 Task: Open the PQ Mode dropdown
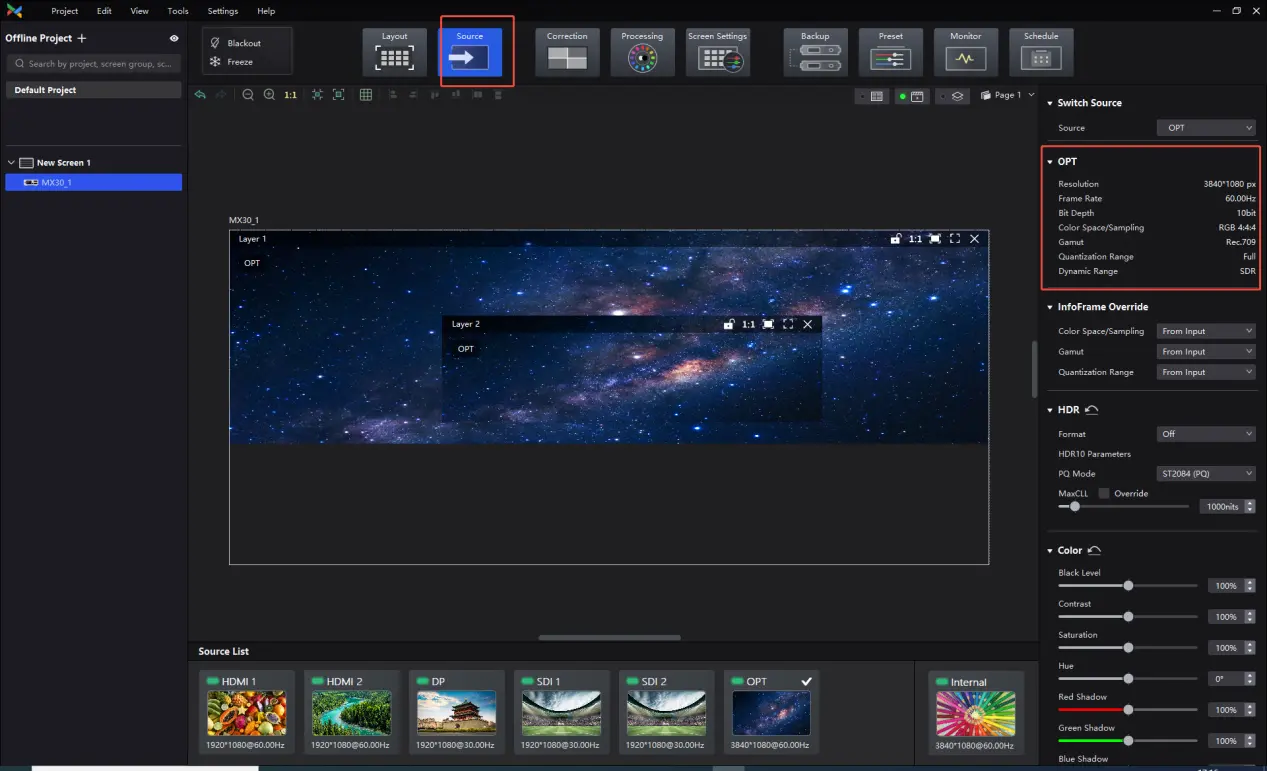(1205, 473)
